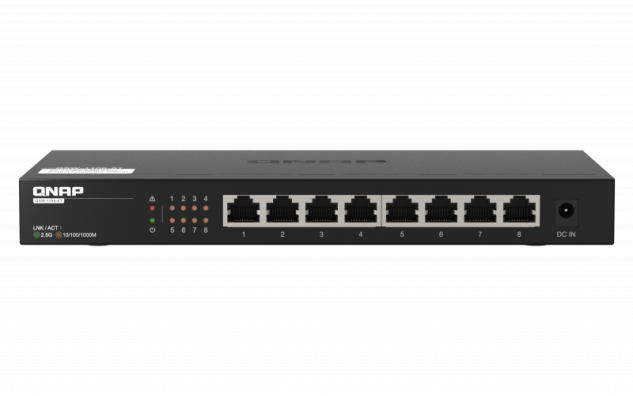Screen dimensions: 633x396
Task: Click the orange 10/100/1000M legend indicator
Action: pos(59,235)
